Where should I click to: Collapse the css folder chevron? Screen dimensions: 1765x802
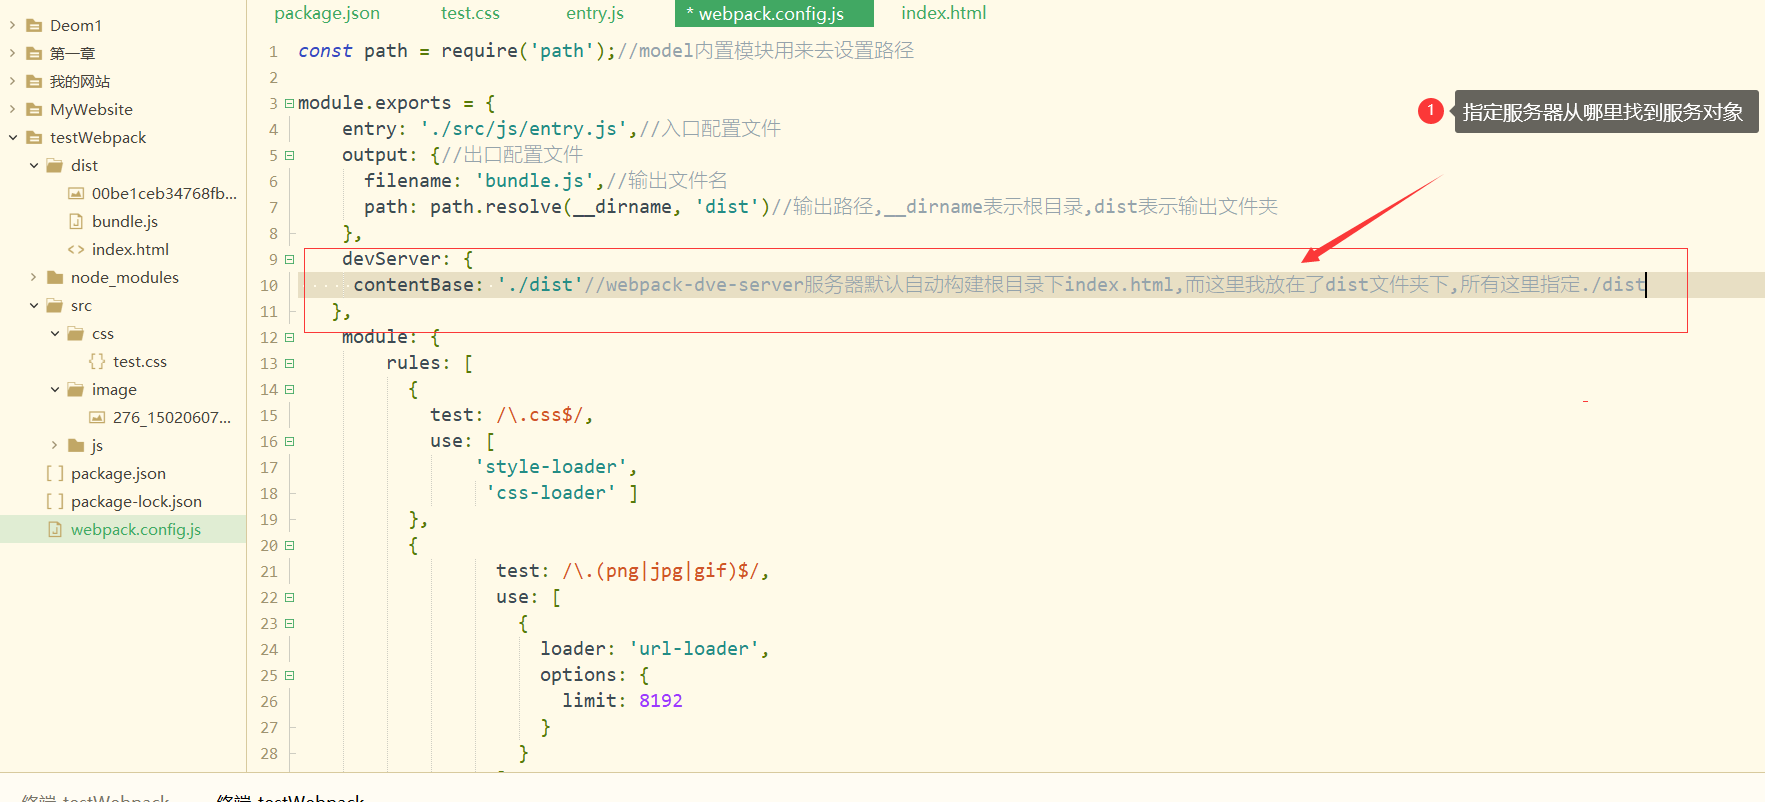54,333
